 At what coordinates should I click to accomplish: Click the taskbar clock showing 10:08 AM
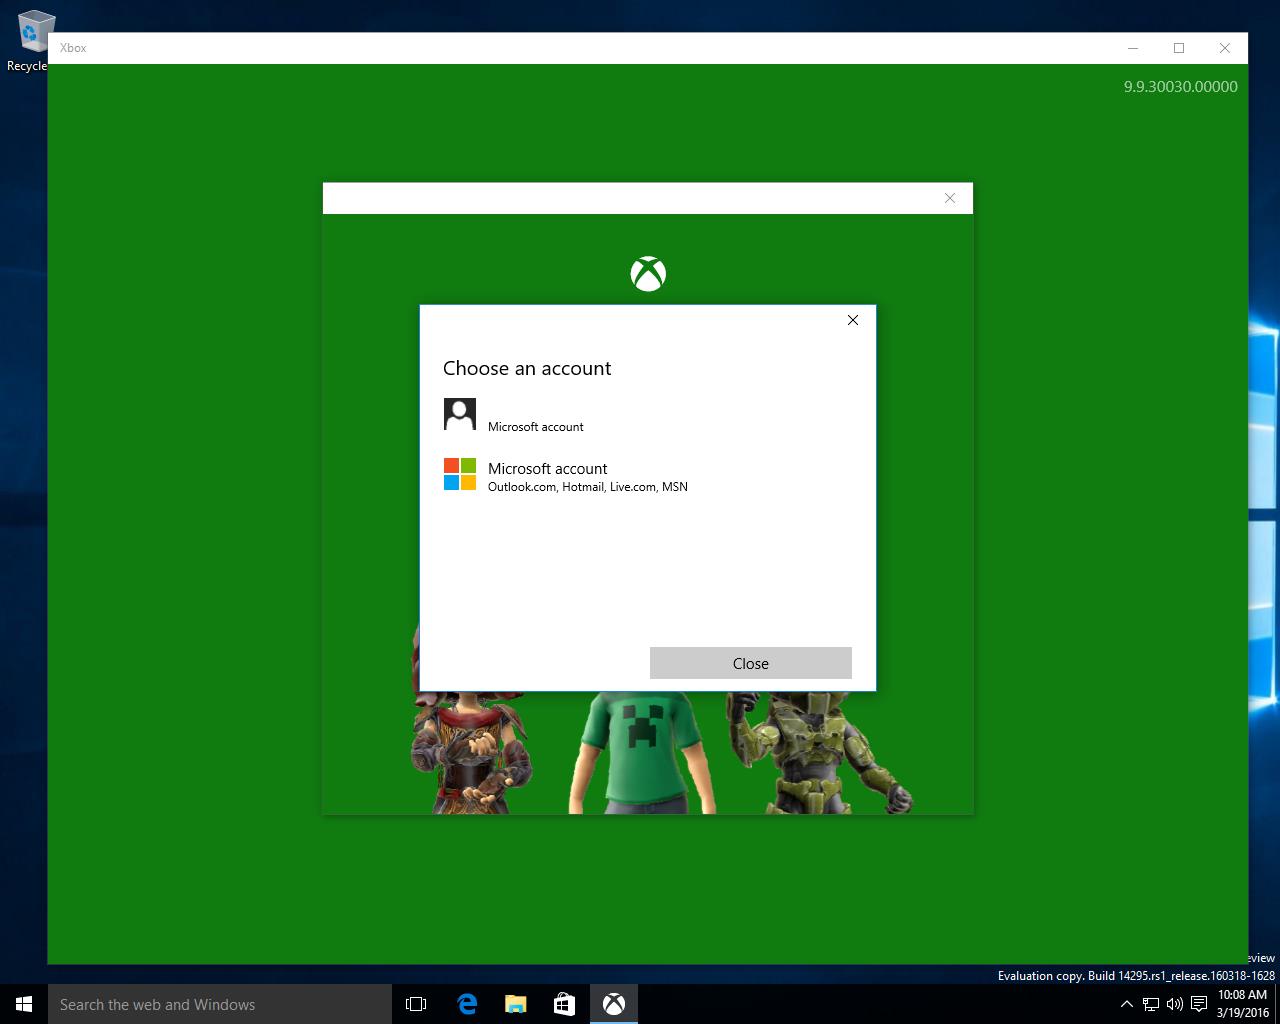1243,1004
